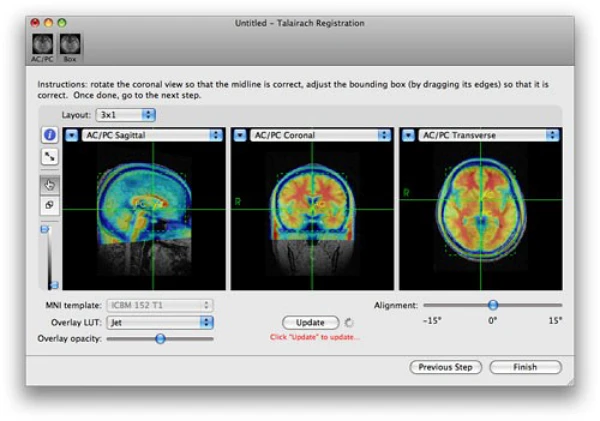Image resolution: width=600 pixels, height=421 pixels.
Task: Open the sagittal view options menu icon
Action: [72, 135]
